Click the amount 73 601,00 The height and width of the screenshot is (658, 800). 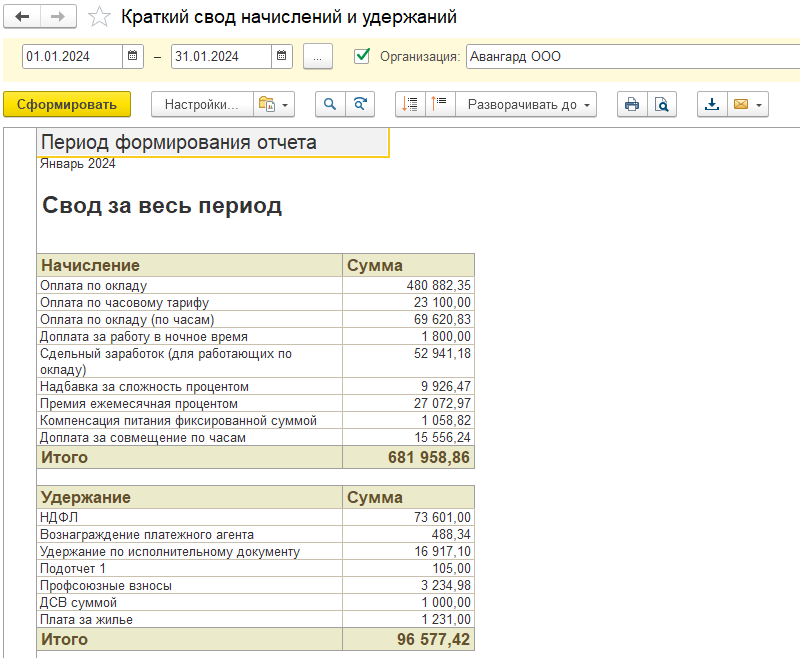[x=442, y=517]
